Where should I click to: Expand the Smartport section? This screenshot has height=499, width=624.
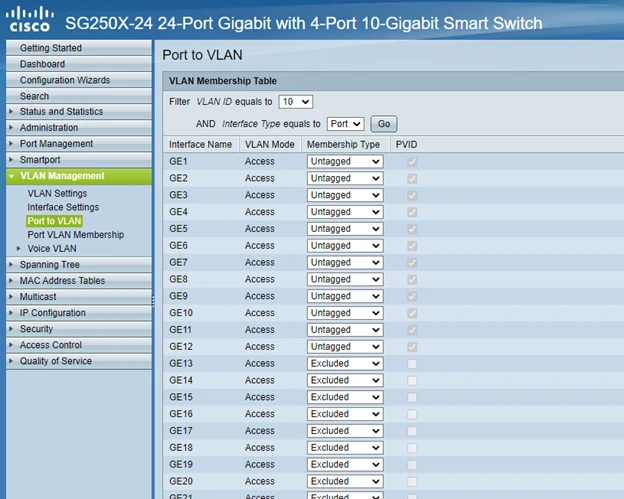coord(79,160)
